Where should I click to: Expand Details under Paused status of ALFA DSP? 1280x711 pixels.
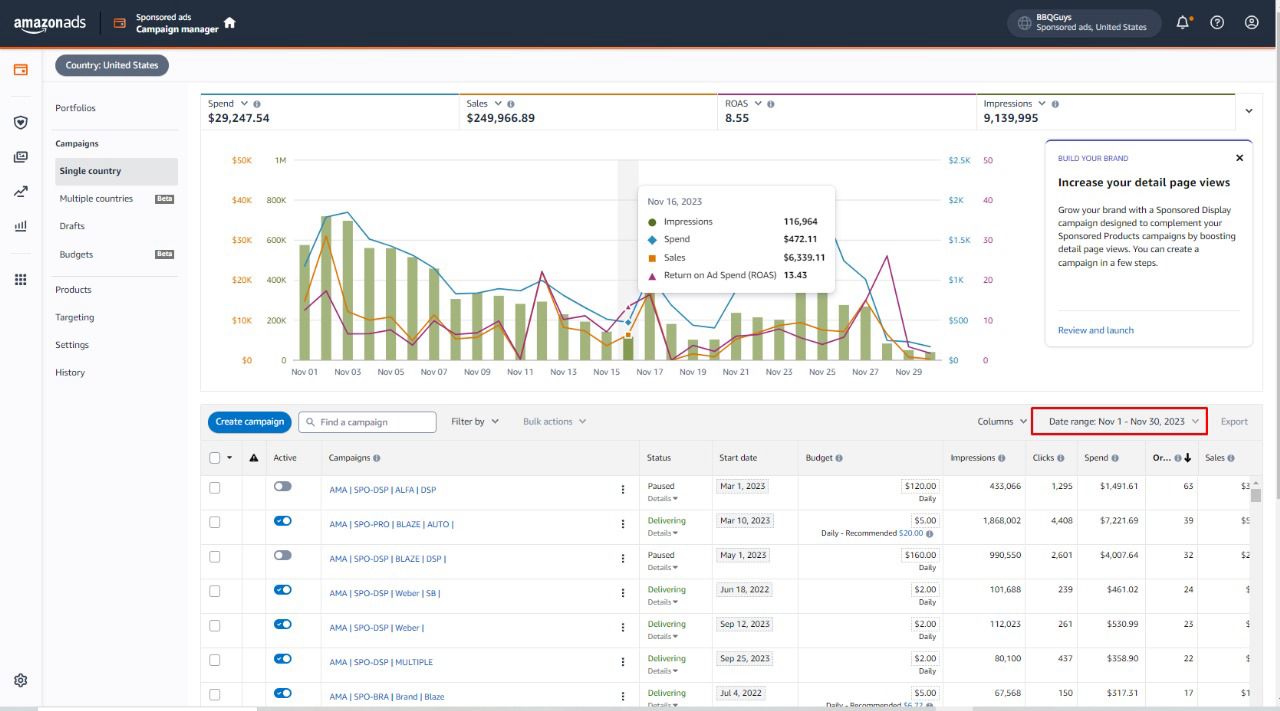coord(662,498)
